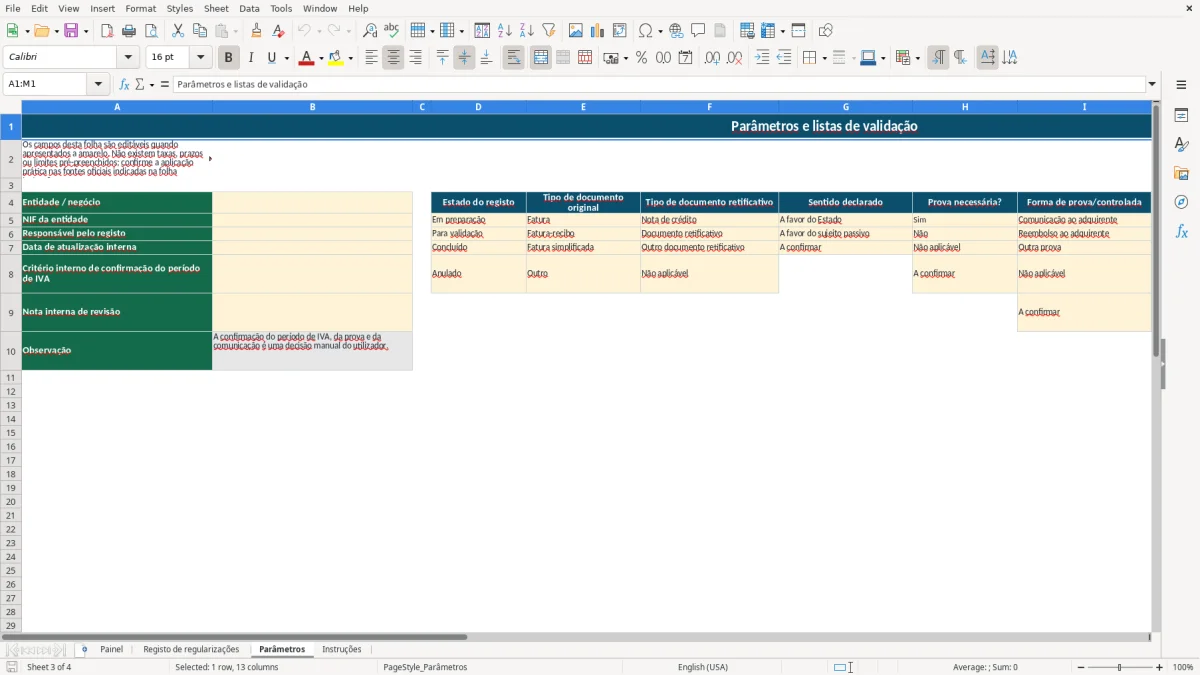Viewport: 1200px width, 675px height.
Task: Open the Sort dialog
Action: click(x=482, y=31)
